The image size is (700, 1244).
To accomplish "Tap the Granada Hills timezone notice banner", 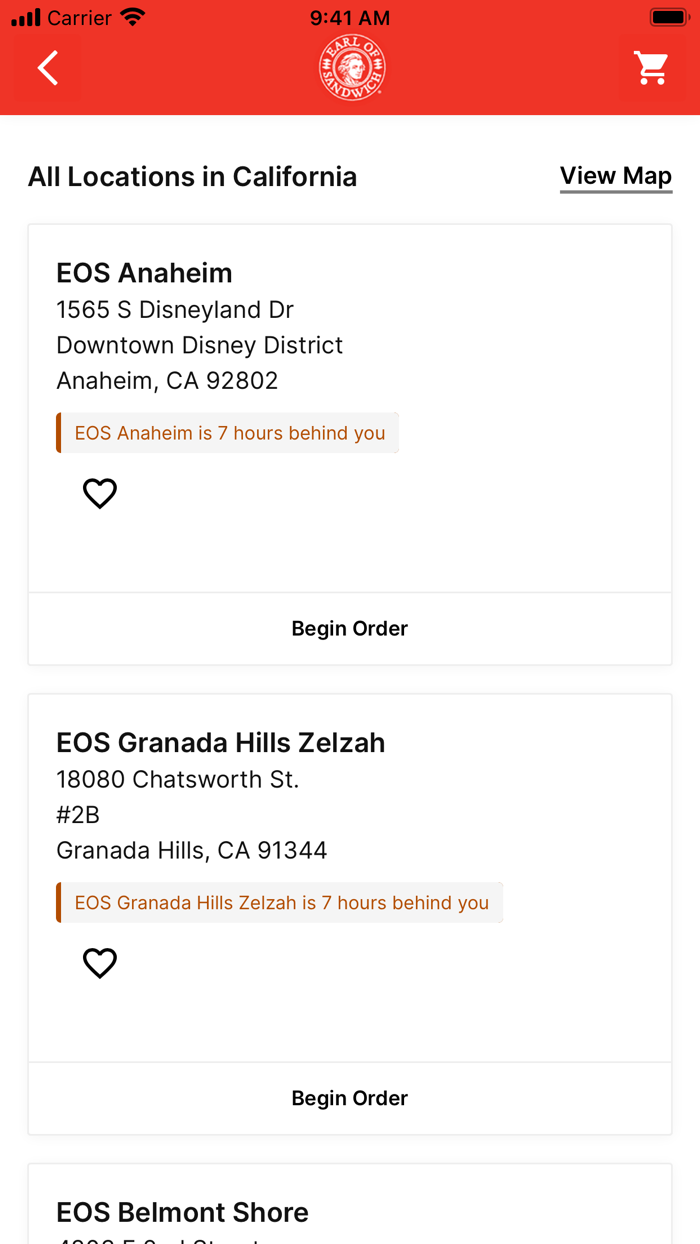I will point(280,901).
